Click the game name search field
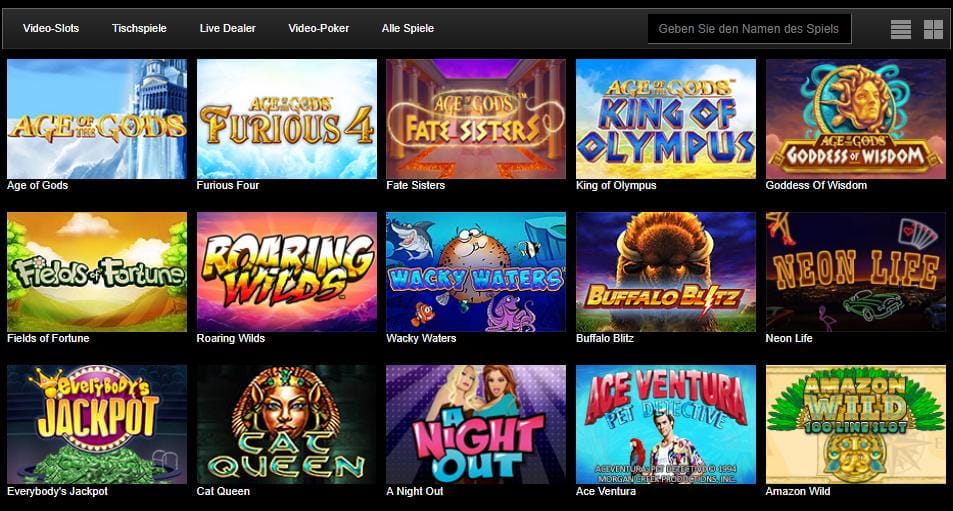953x511 pixels. (749, 29)
